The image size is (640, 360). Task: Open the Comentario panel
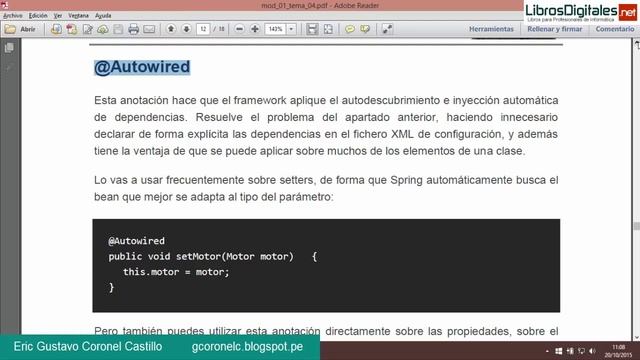[615, 29]
